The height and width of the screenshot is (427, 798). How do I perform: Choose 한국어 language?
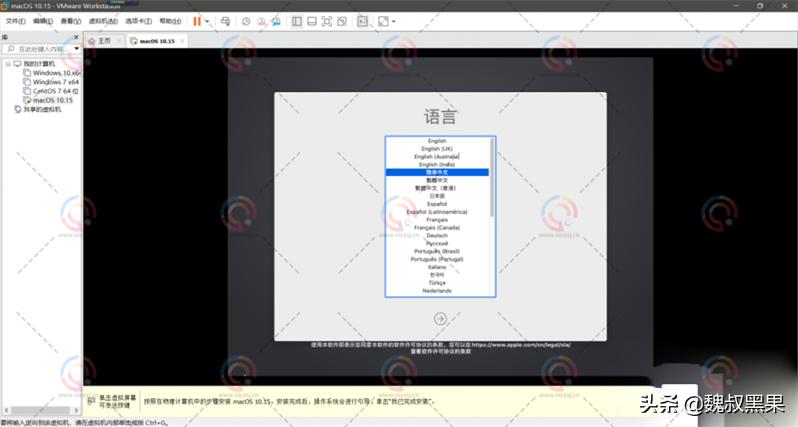tap(437, 275)
